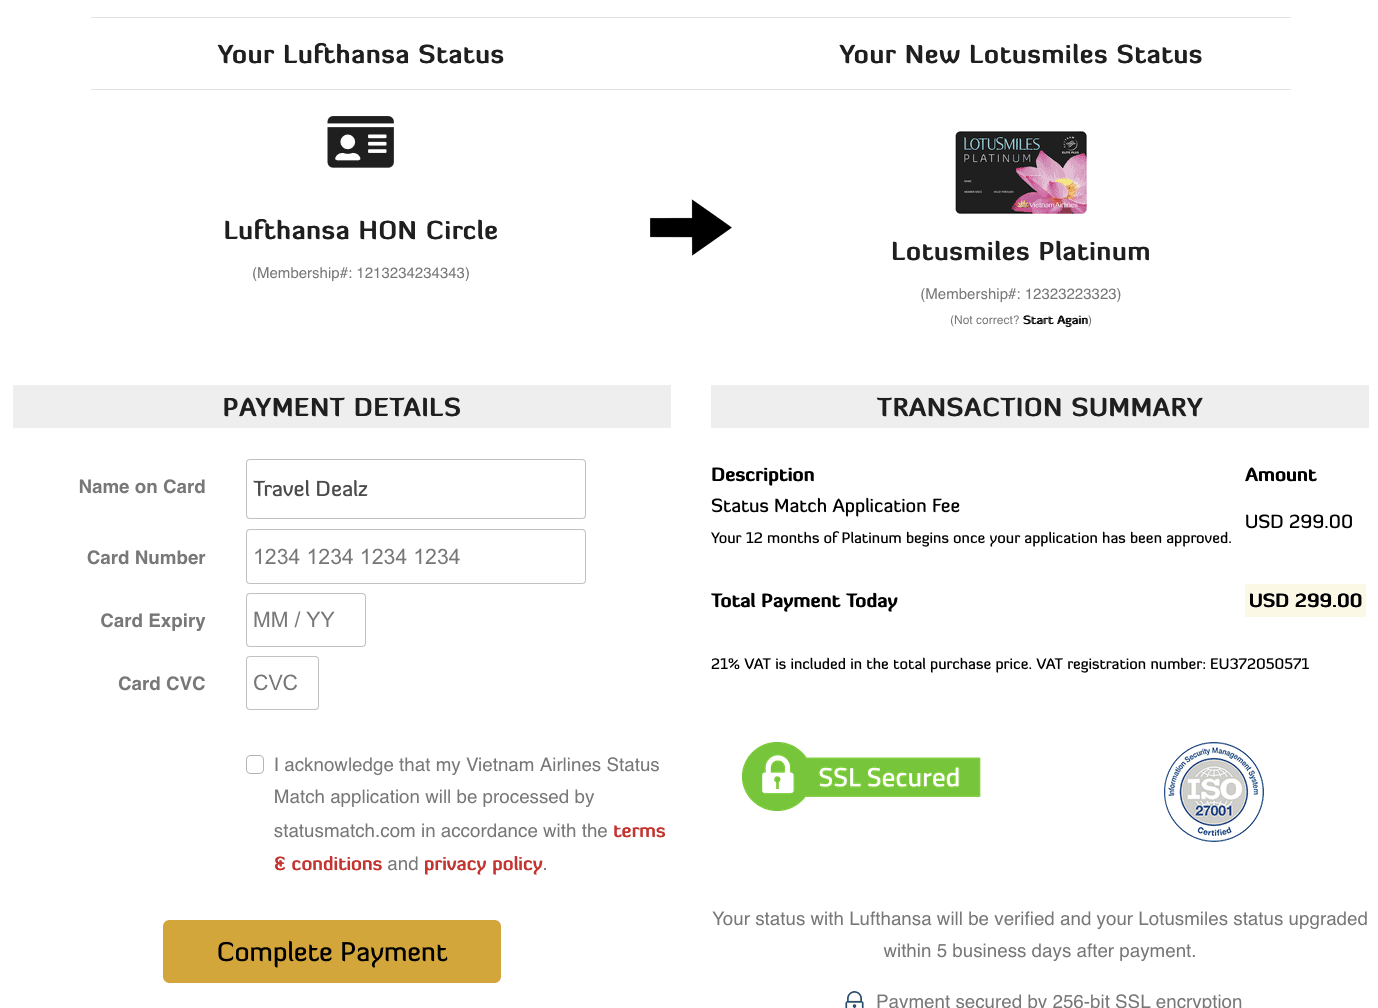Click the green SSL Secured badge
This screenshot has height=1008, width=1378.
pyautogui.click(x=861, y=777)
